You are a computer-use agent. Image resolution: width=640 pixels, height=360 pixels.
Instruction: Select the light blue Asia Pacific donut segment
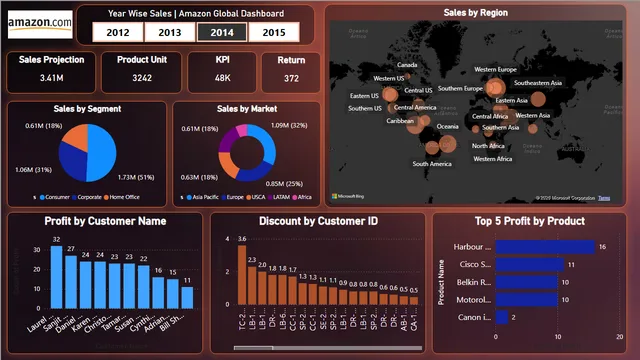coord(267,143)
